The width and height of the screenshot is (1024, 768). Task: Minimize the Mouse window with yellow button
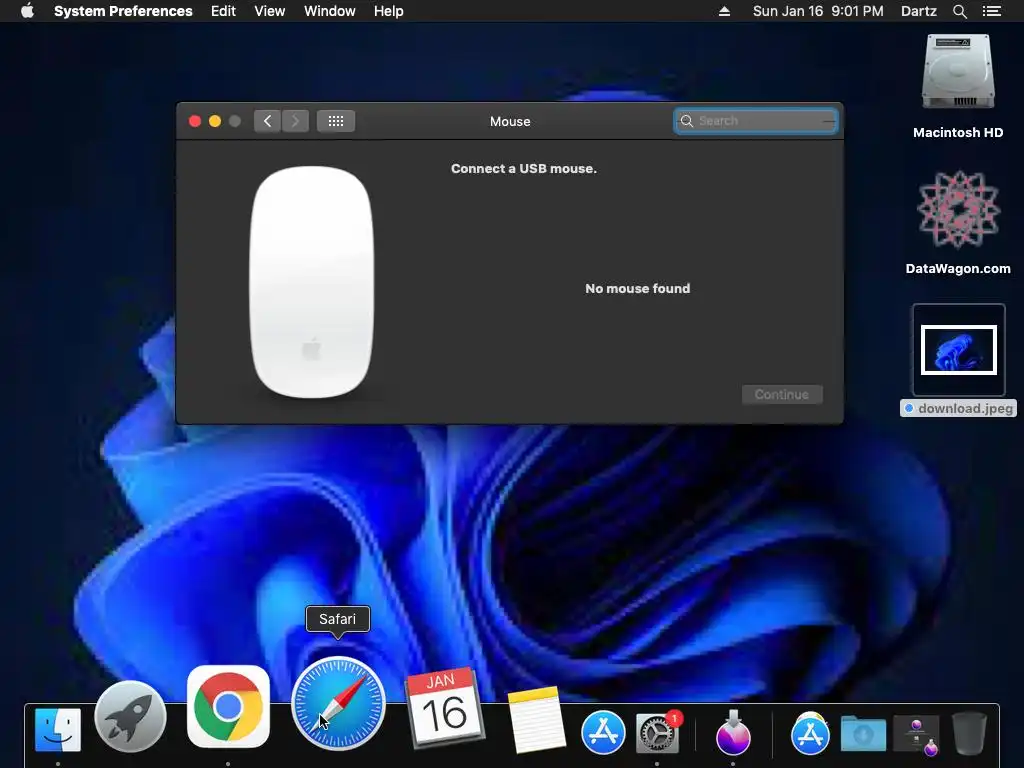(215, 121)
